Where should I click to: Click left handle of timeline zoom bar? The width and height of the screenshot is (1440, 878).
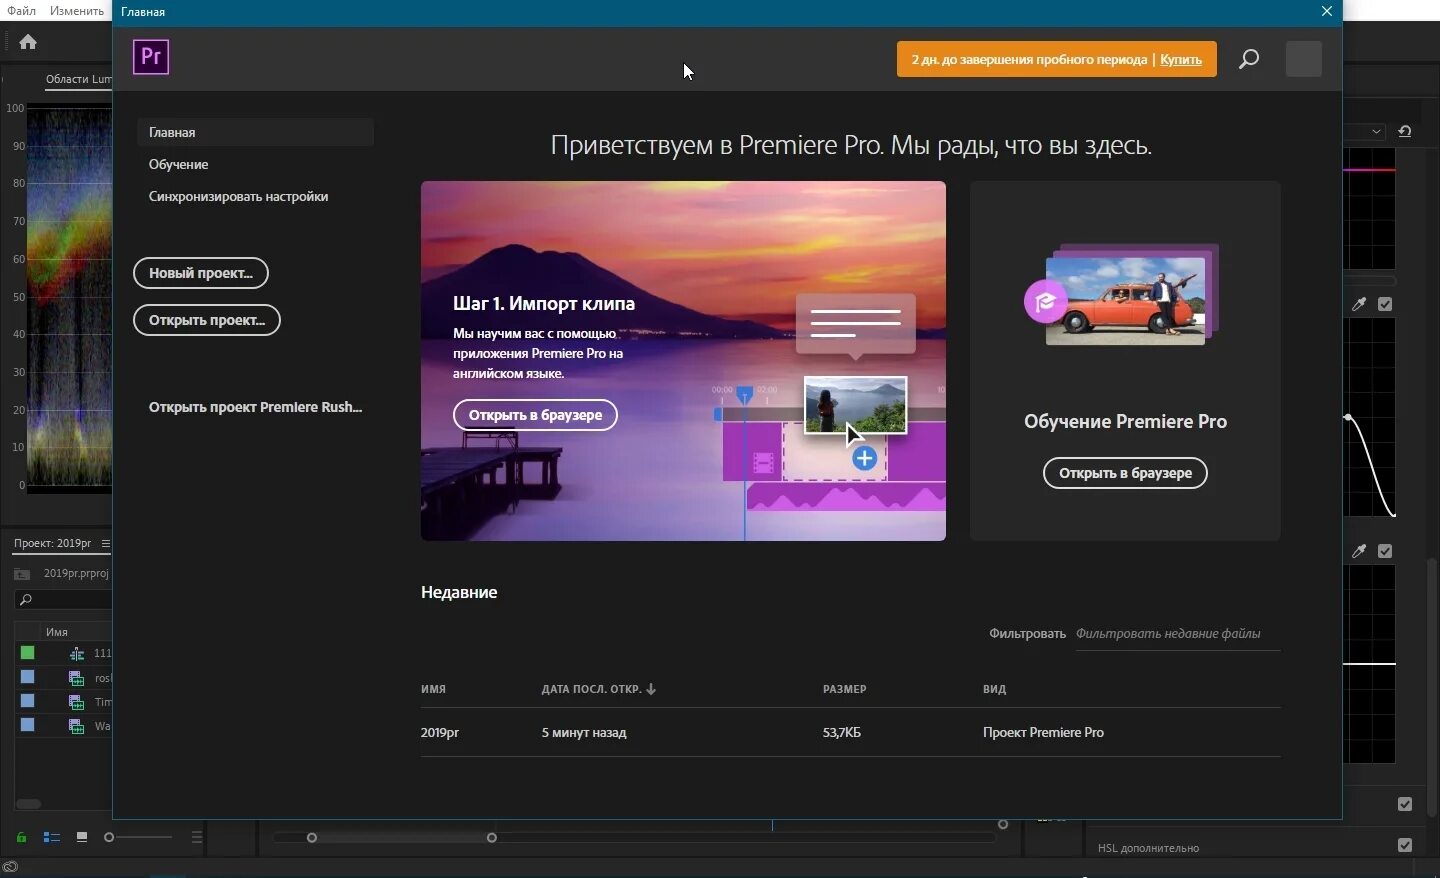coord(312,838)
